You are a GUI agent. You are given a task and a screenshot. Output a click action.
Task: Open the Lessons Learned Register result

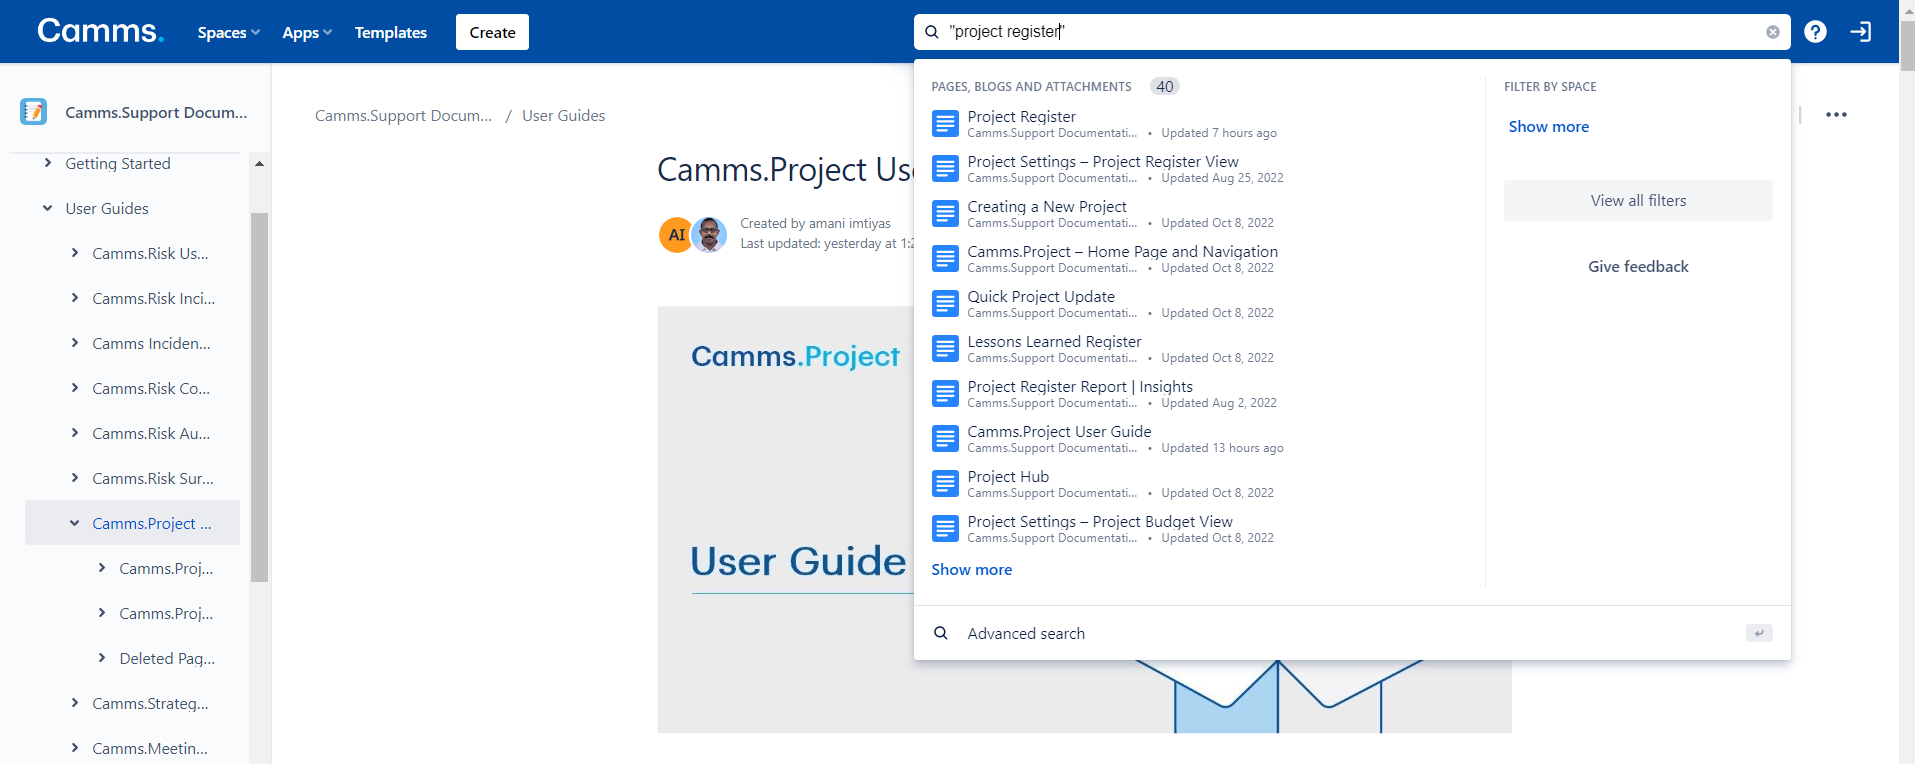pos(1054,342)
